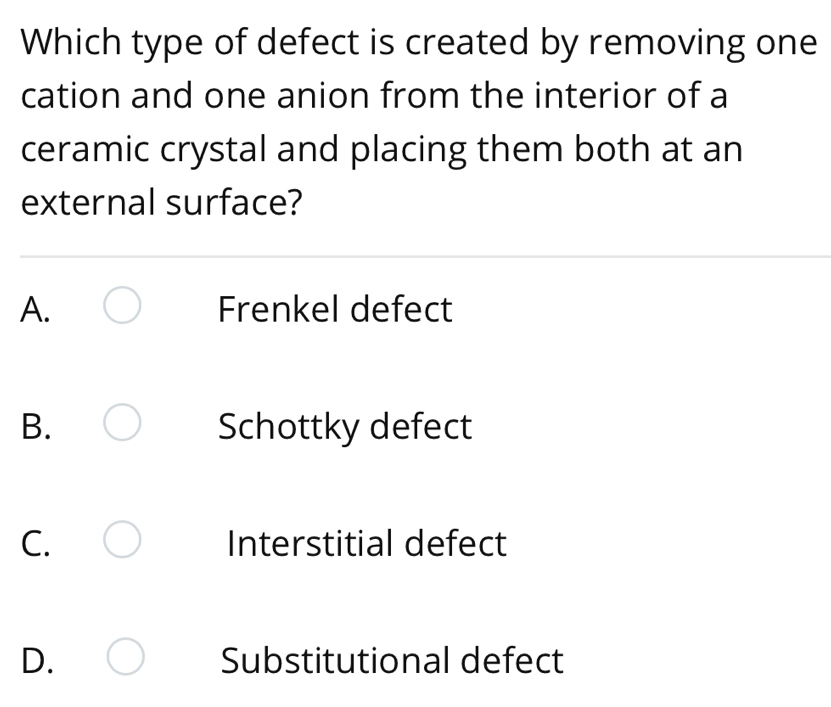Pick the radio button for option D
Image resolution: width=831 pixels, height=707 pixels.
click(126, 660)
